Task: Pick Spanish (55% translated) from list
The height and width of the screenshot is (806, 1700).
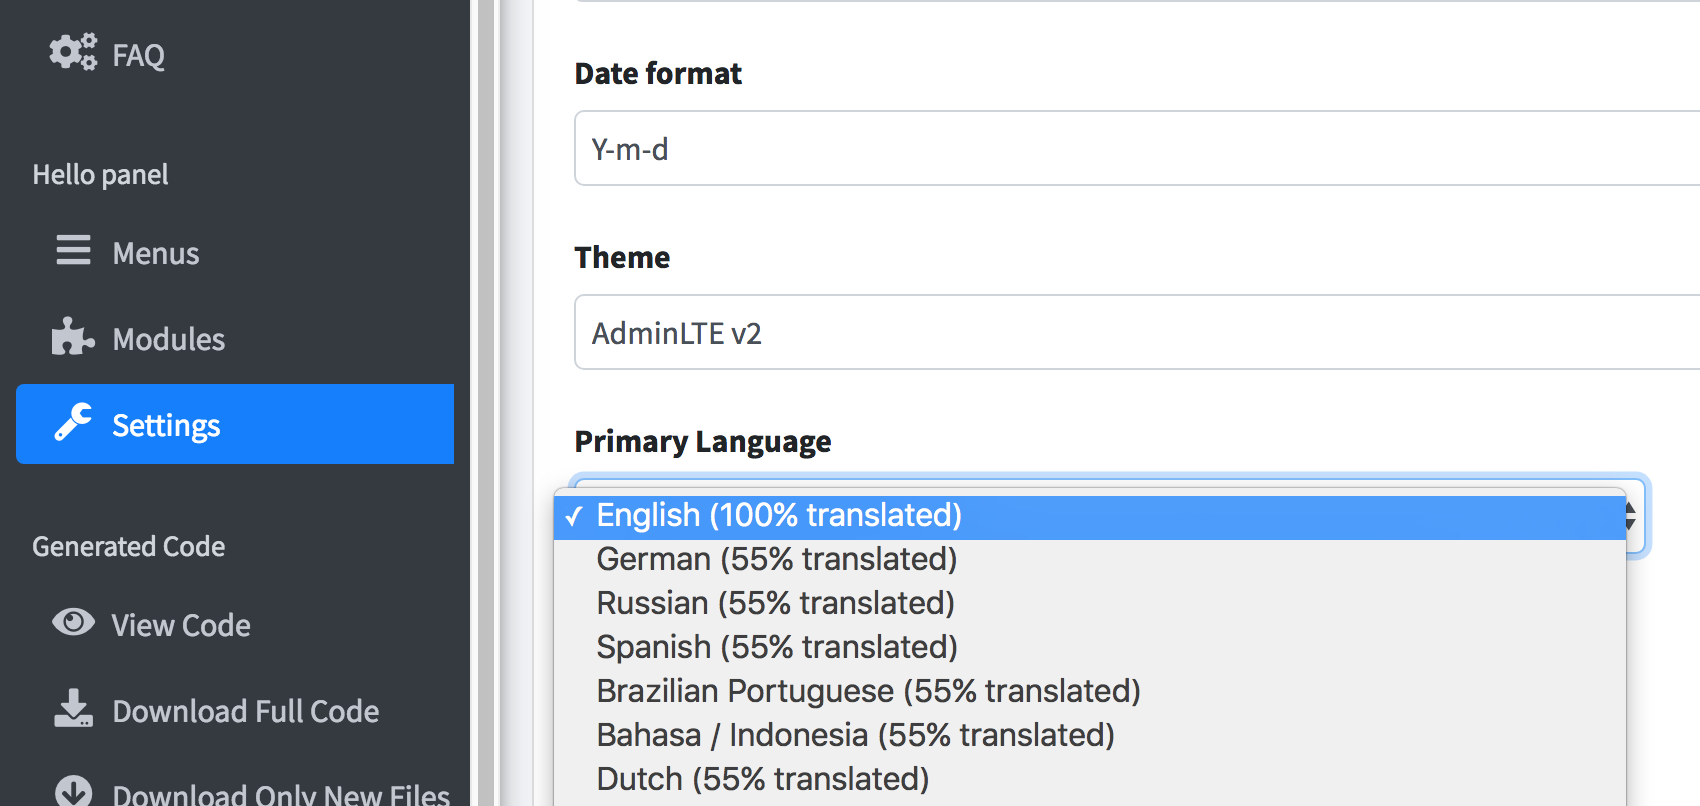Action: [776, 647]
